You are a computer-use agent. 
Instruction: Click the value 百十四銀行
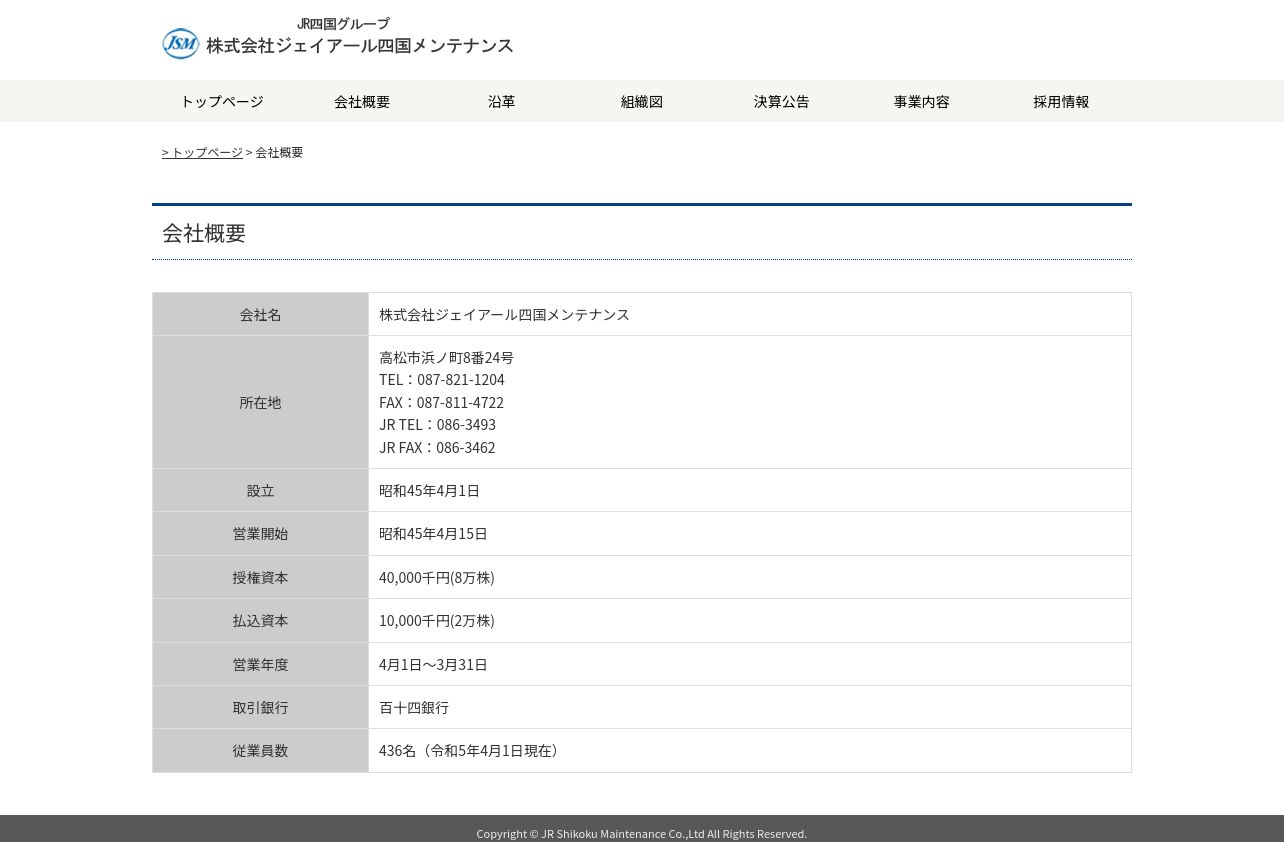(x=414, y=707)
